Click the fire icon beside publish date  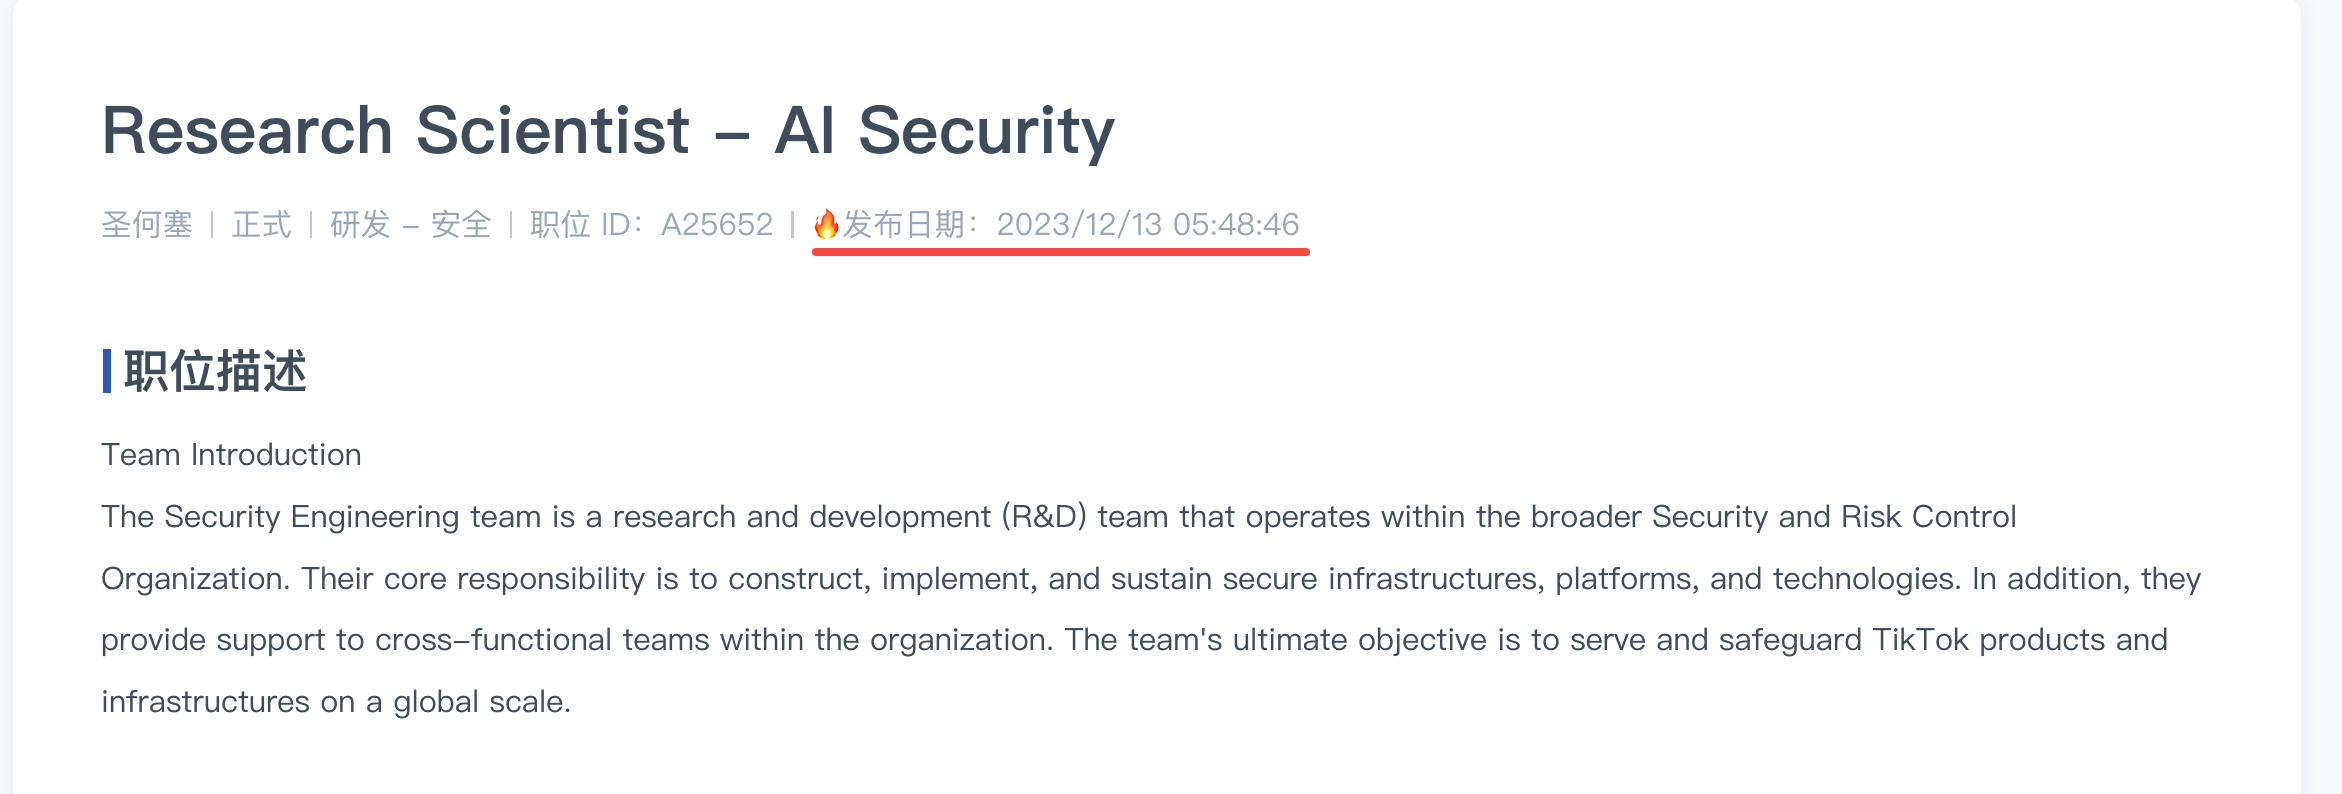pos(826,224)
